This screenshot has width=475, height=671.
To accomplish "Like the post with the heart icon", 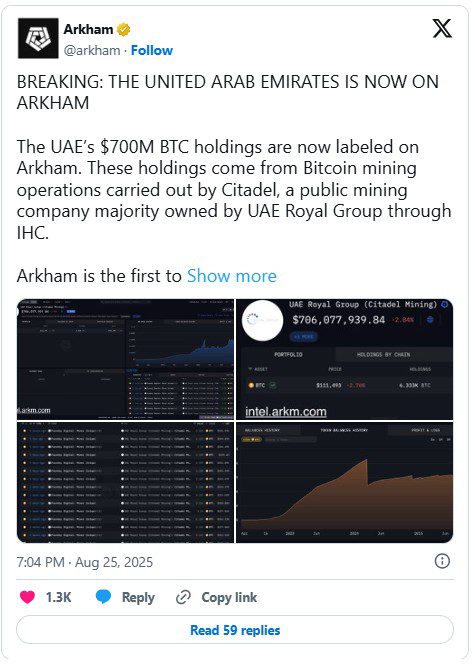I will coord(27,597).
